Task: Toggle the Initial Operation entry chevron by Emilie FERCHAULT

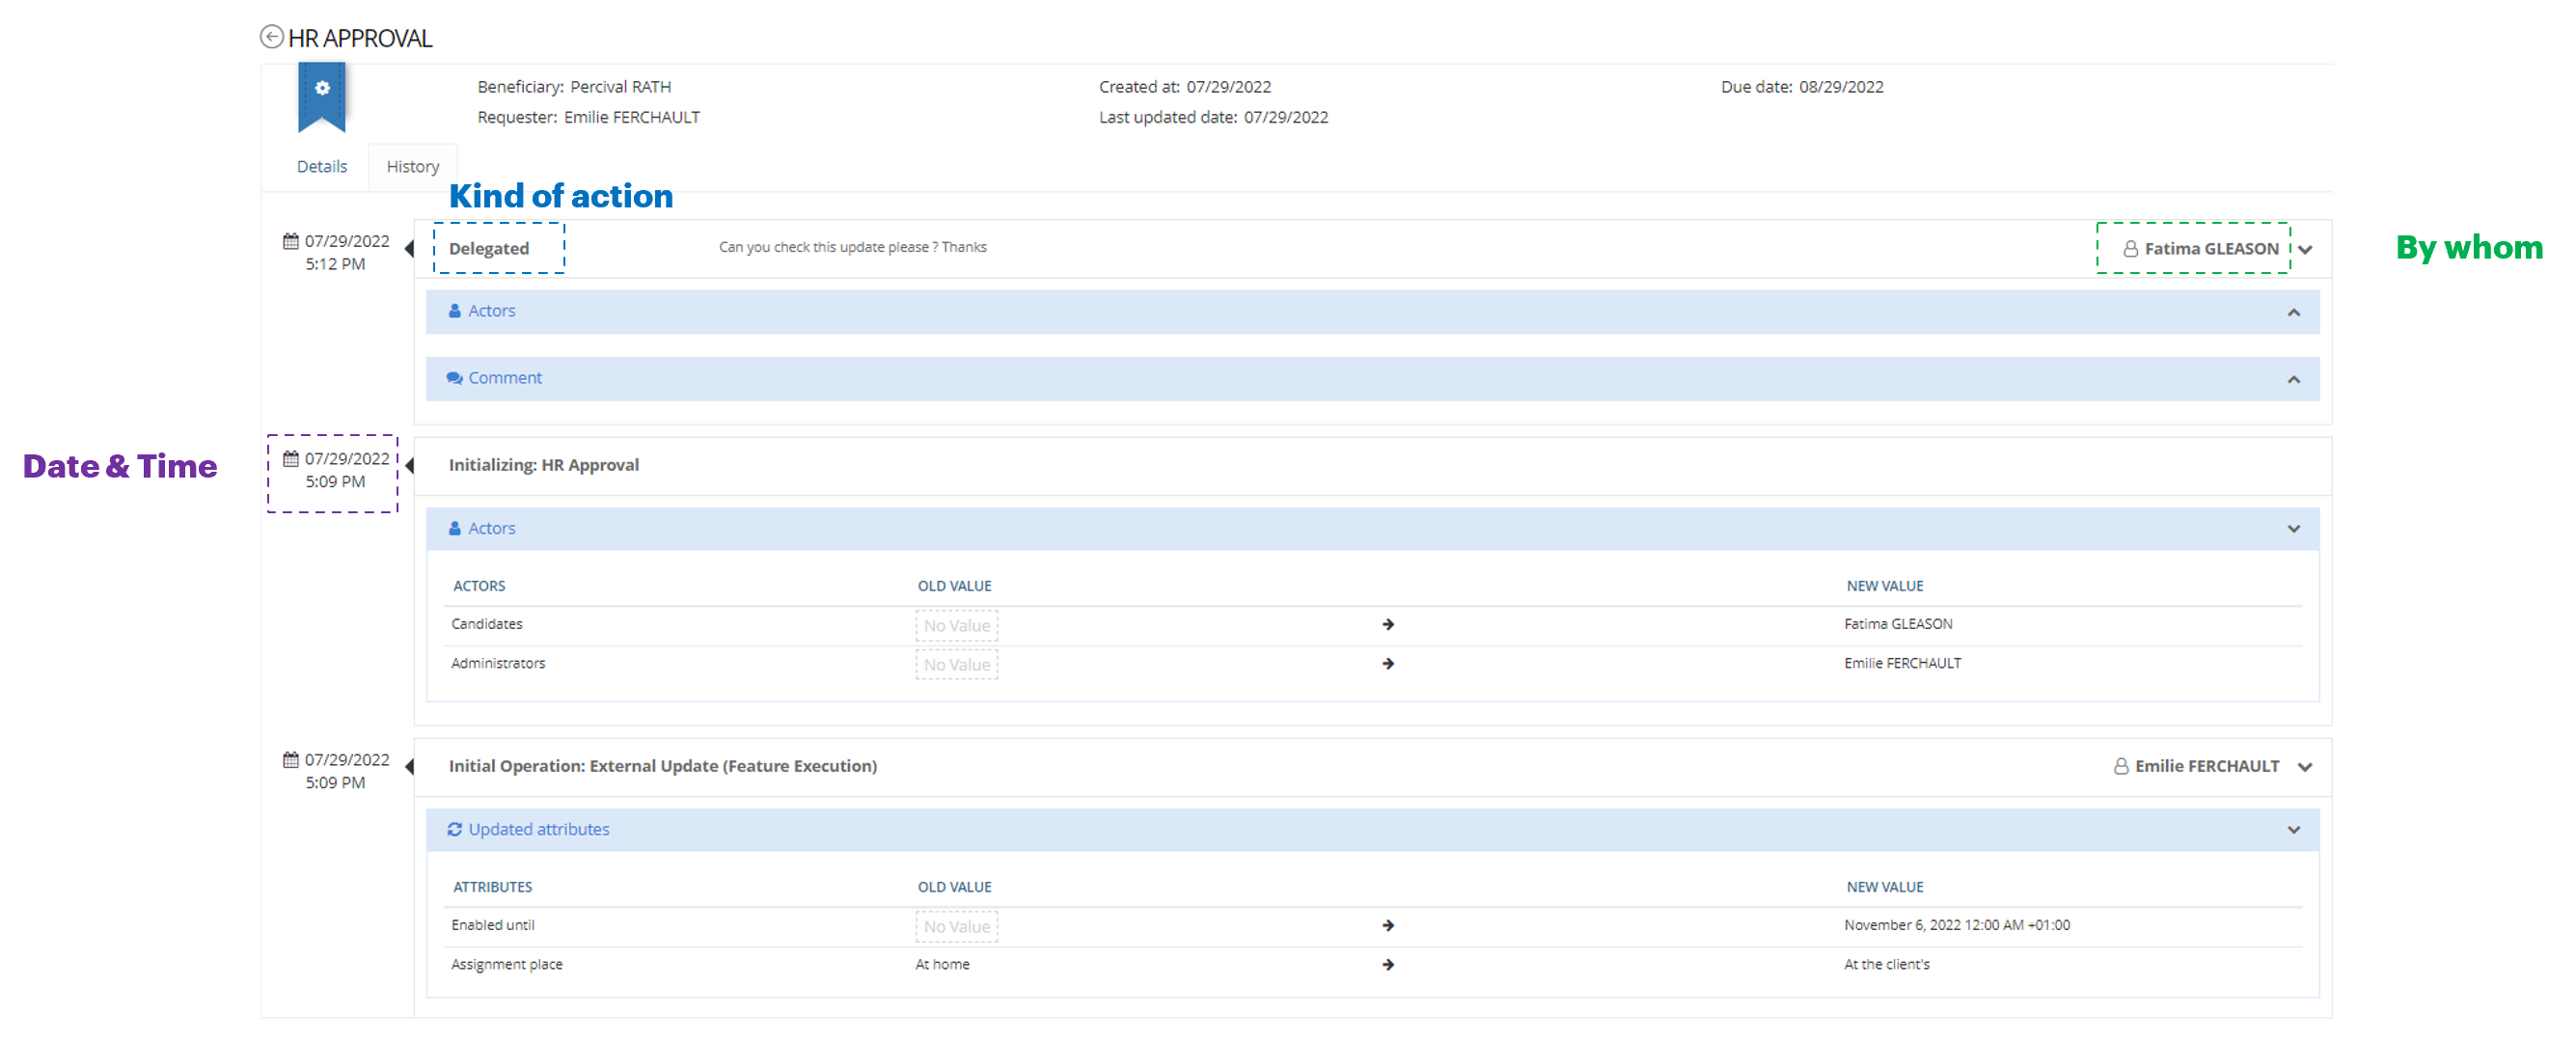Action: coord(2305,767)
